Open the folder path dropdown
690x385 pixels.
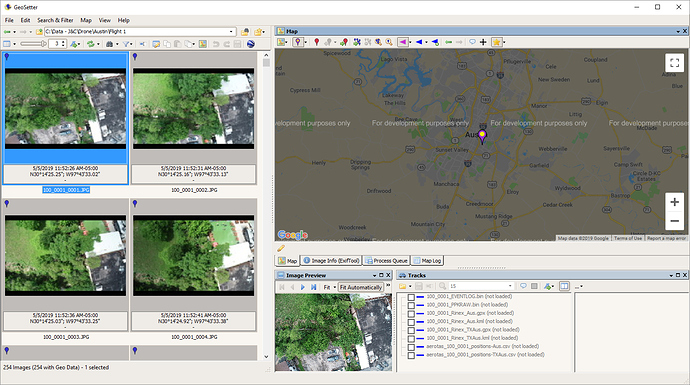coord(231,32)
